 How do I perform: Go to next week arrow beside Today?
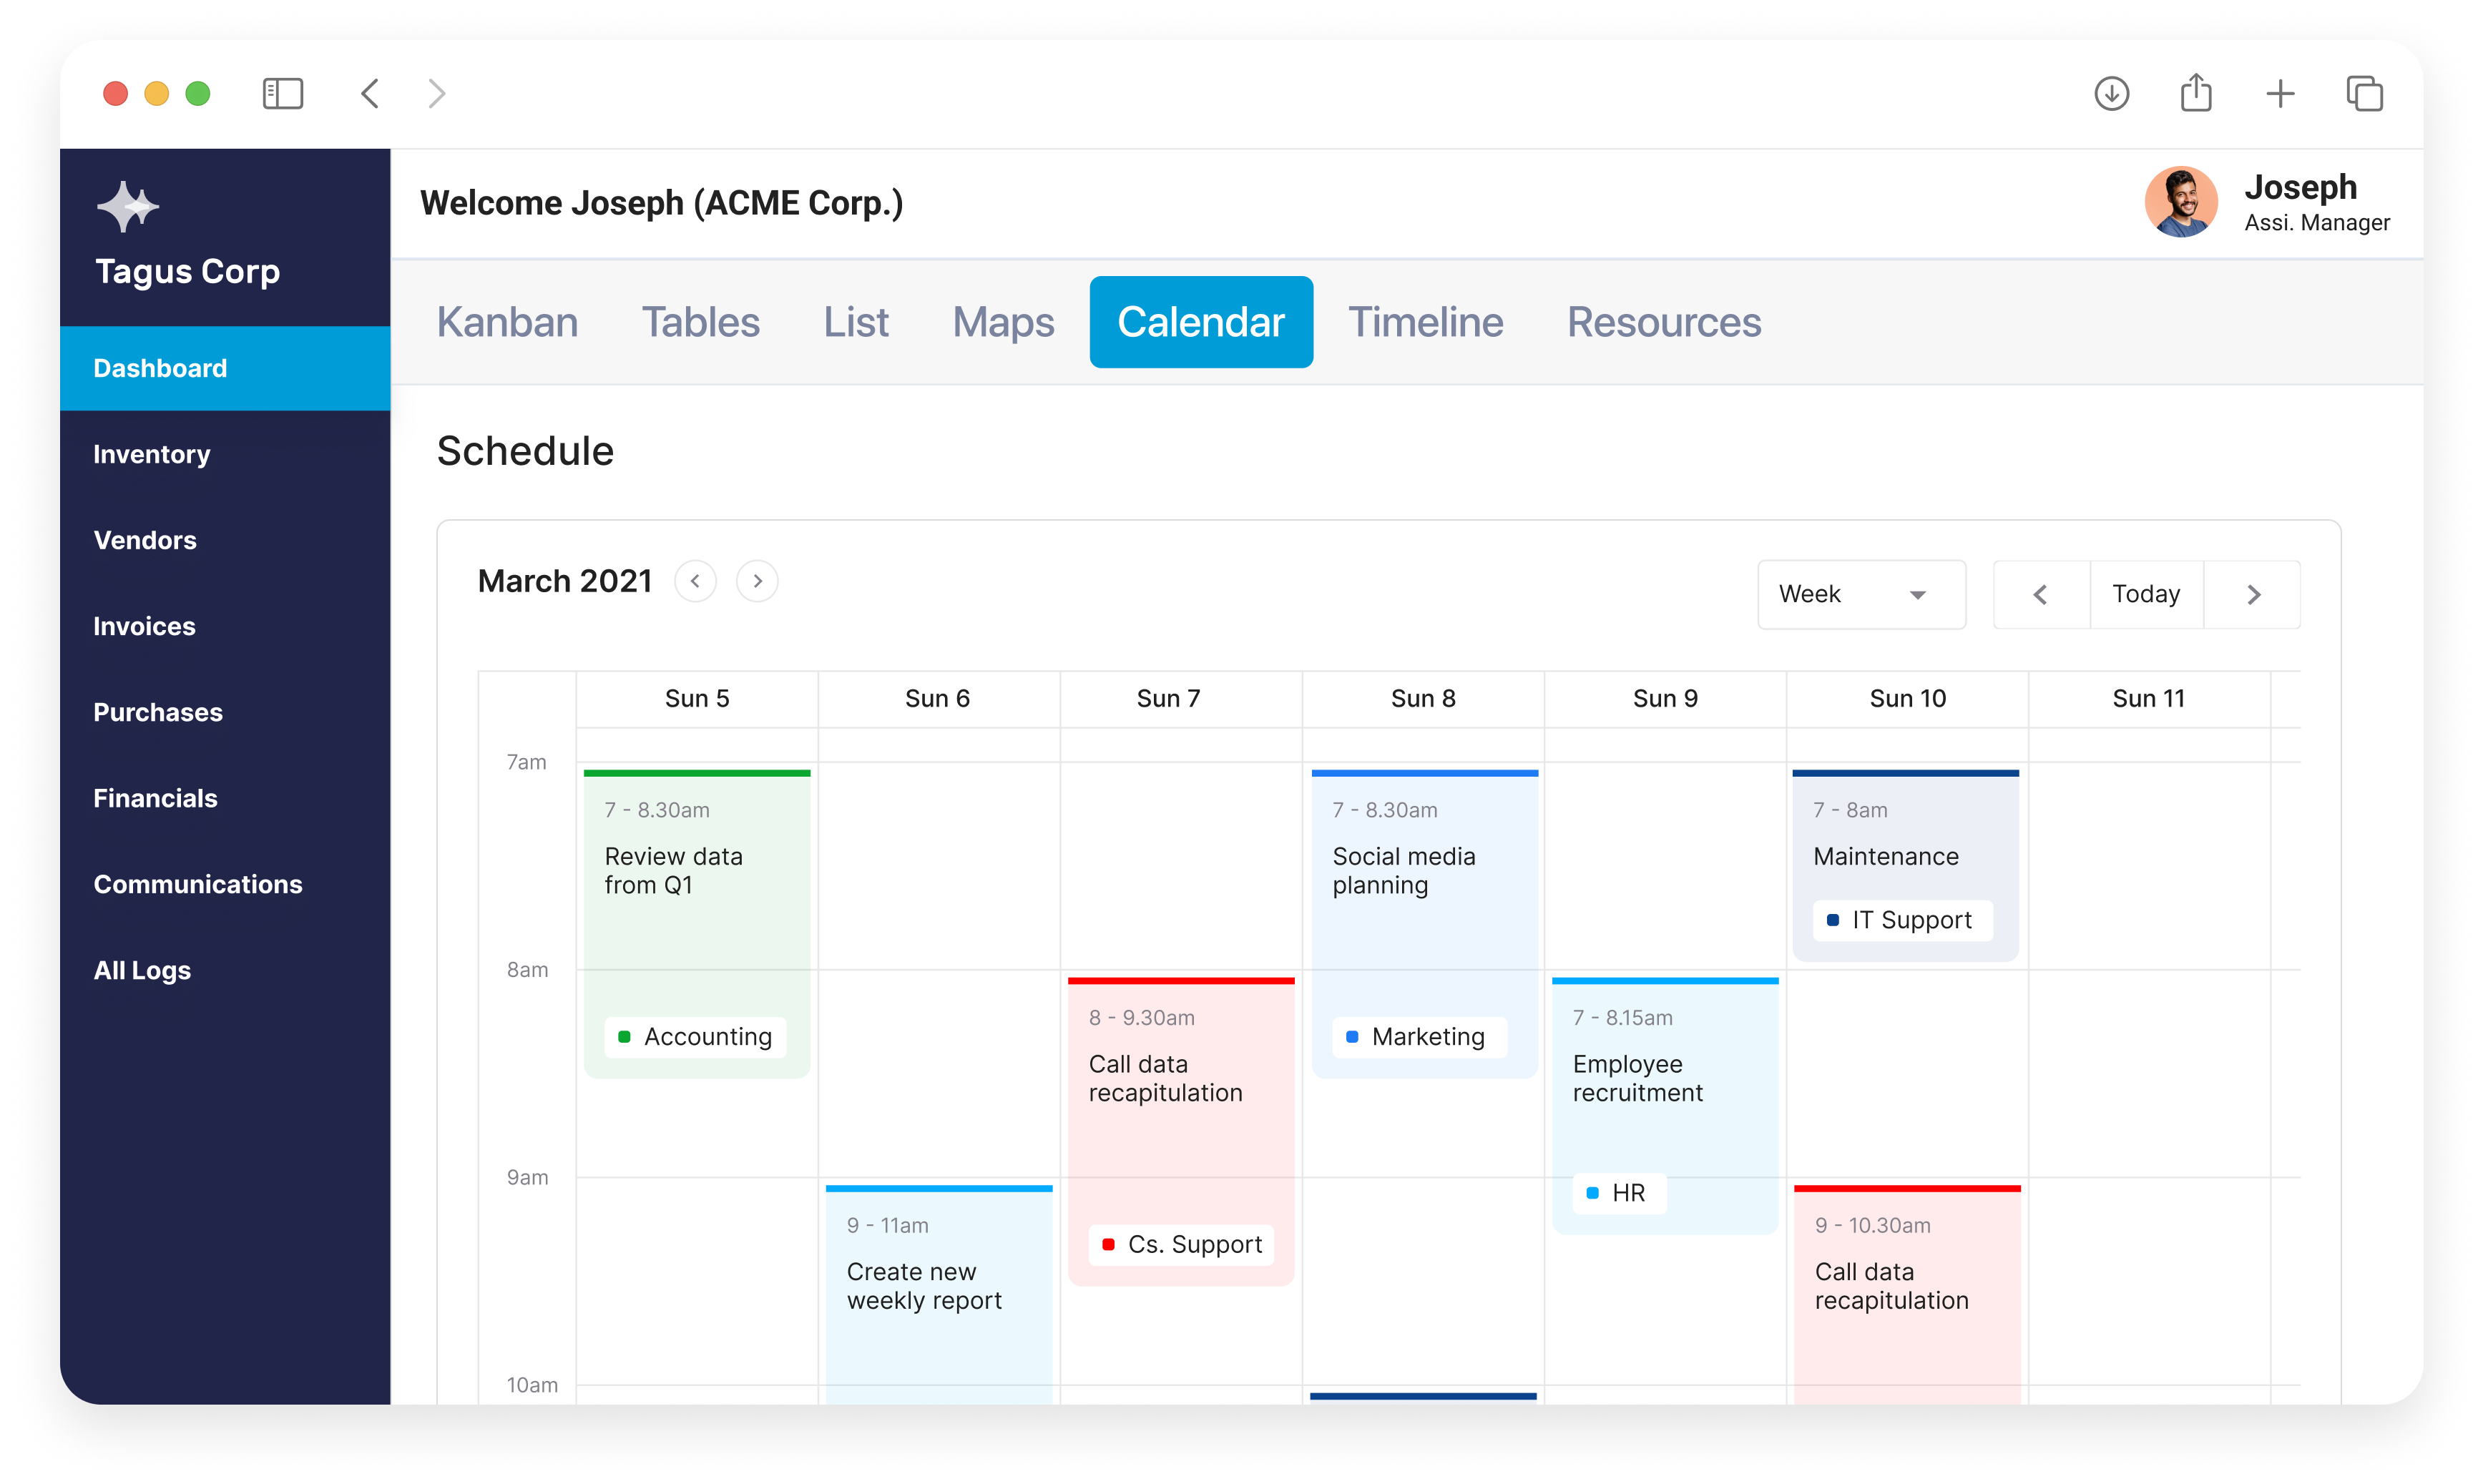pyautogui.click(x=2253, y=594)
